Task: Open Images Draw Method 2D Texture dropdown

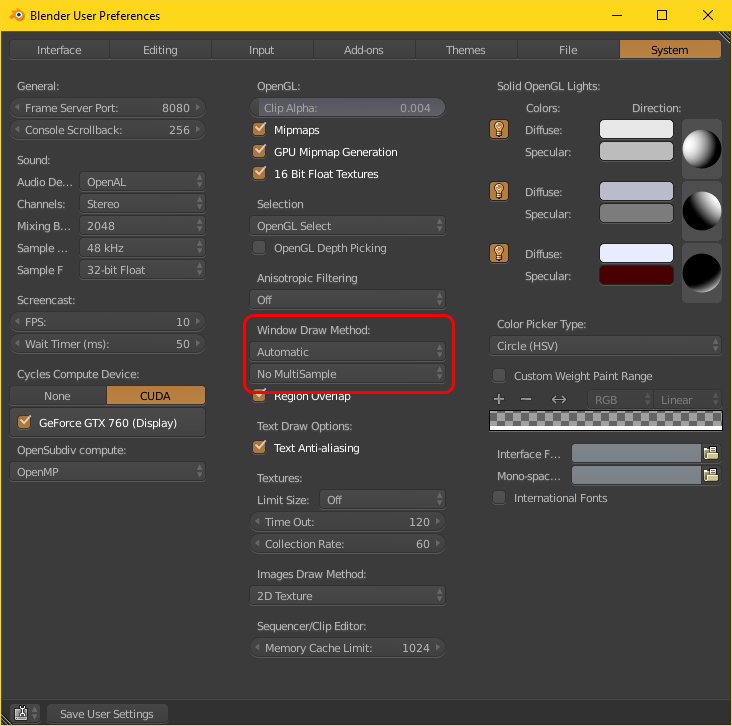Action: 347,596
